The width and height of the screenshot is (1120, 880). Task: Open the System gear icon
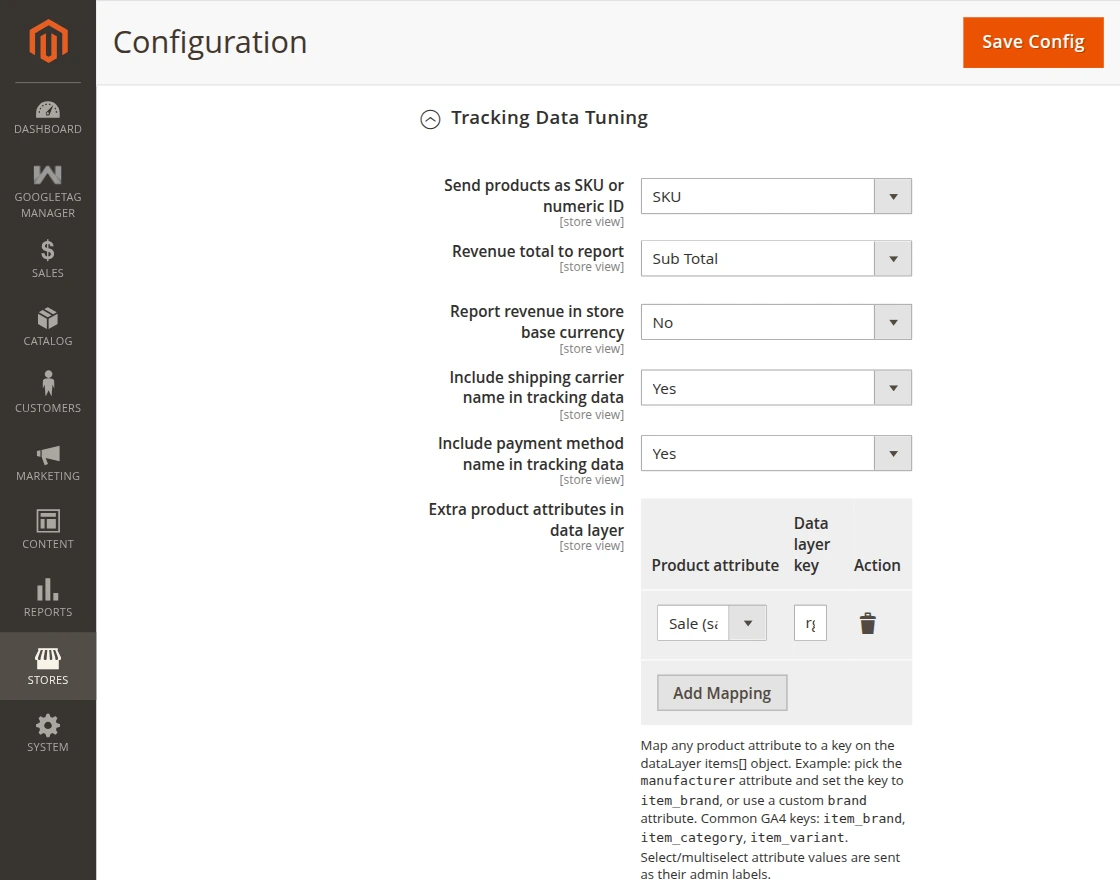(48, 726)
